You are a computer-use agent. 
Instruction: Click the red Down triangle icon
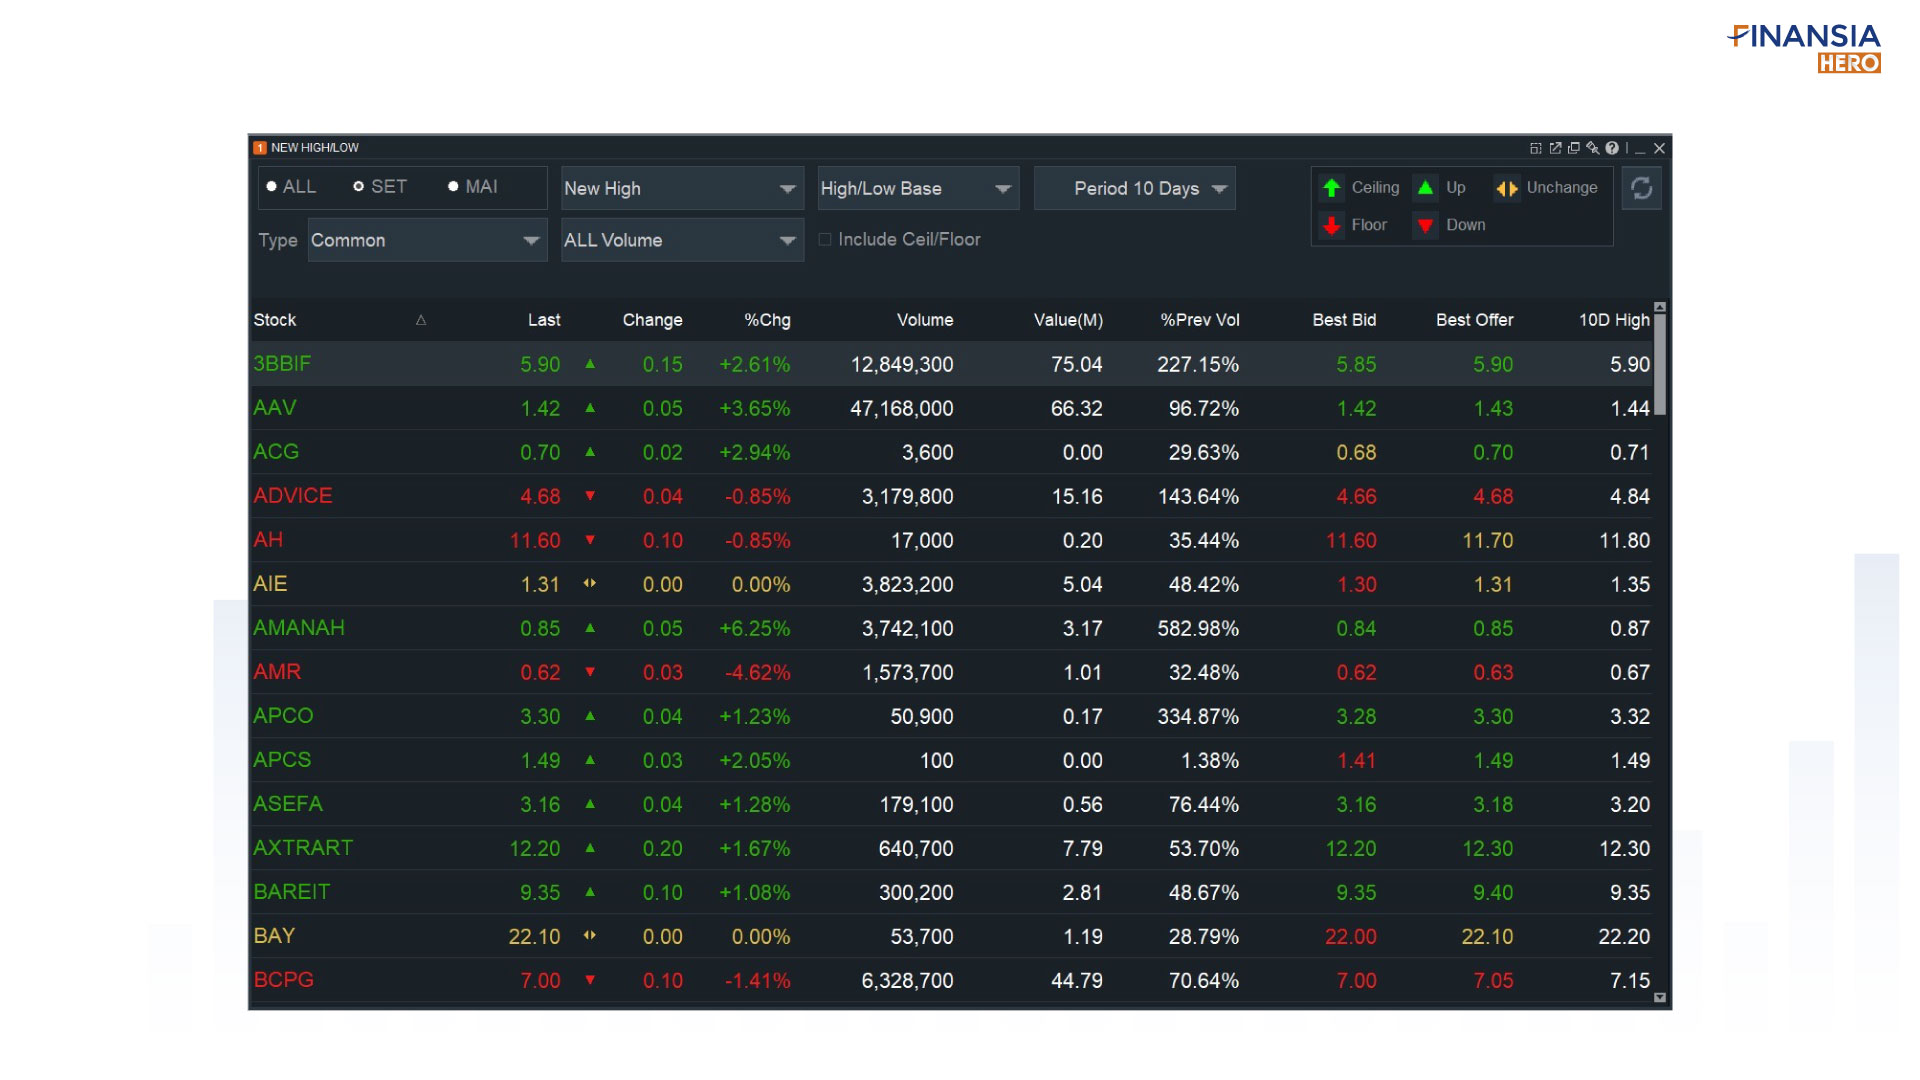1425,226
